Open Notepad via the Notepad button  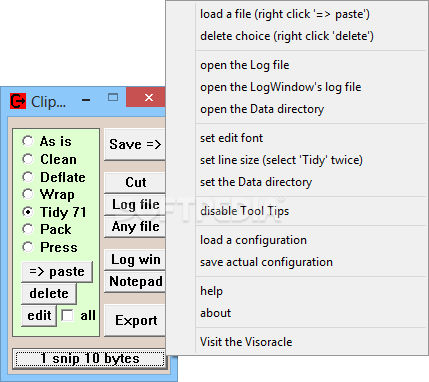135,282
